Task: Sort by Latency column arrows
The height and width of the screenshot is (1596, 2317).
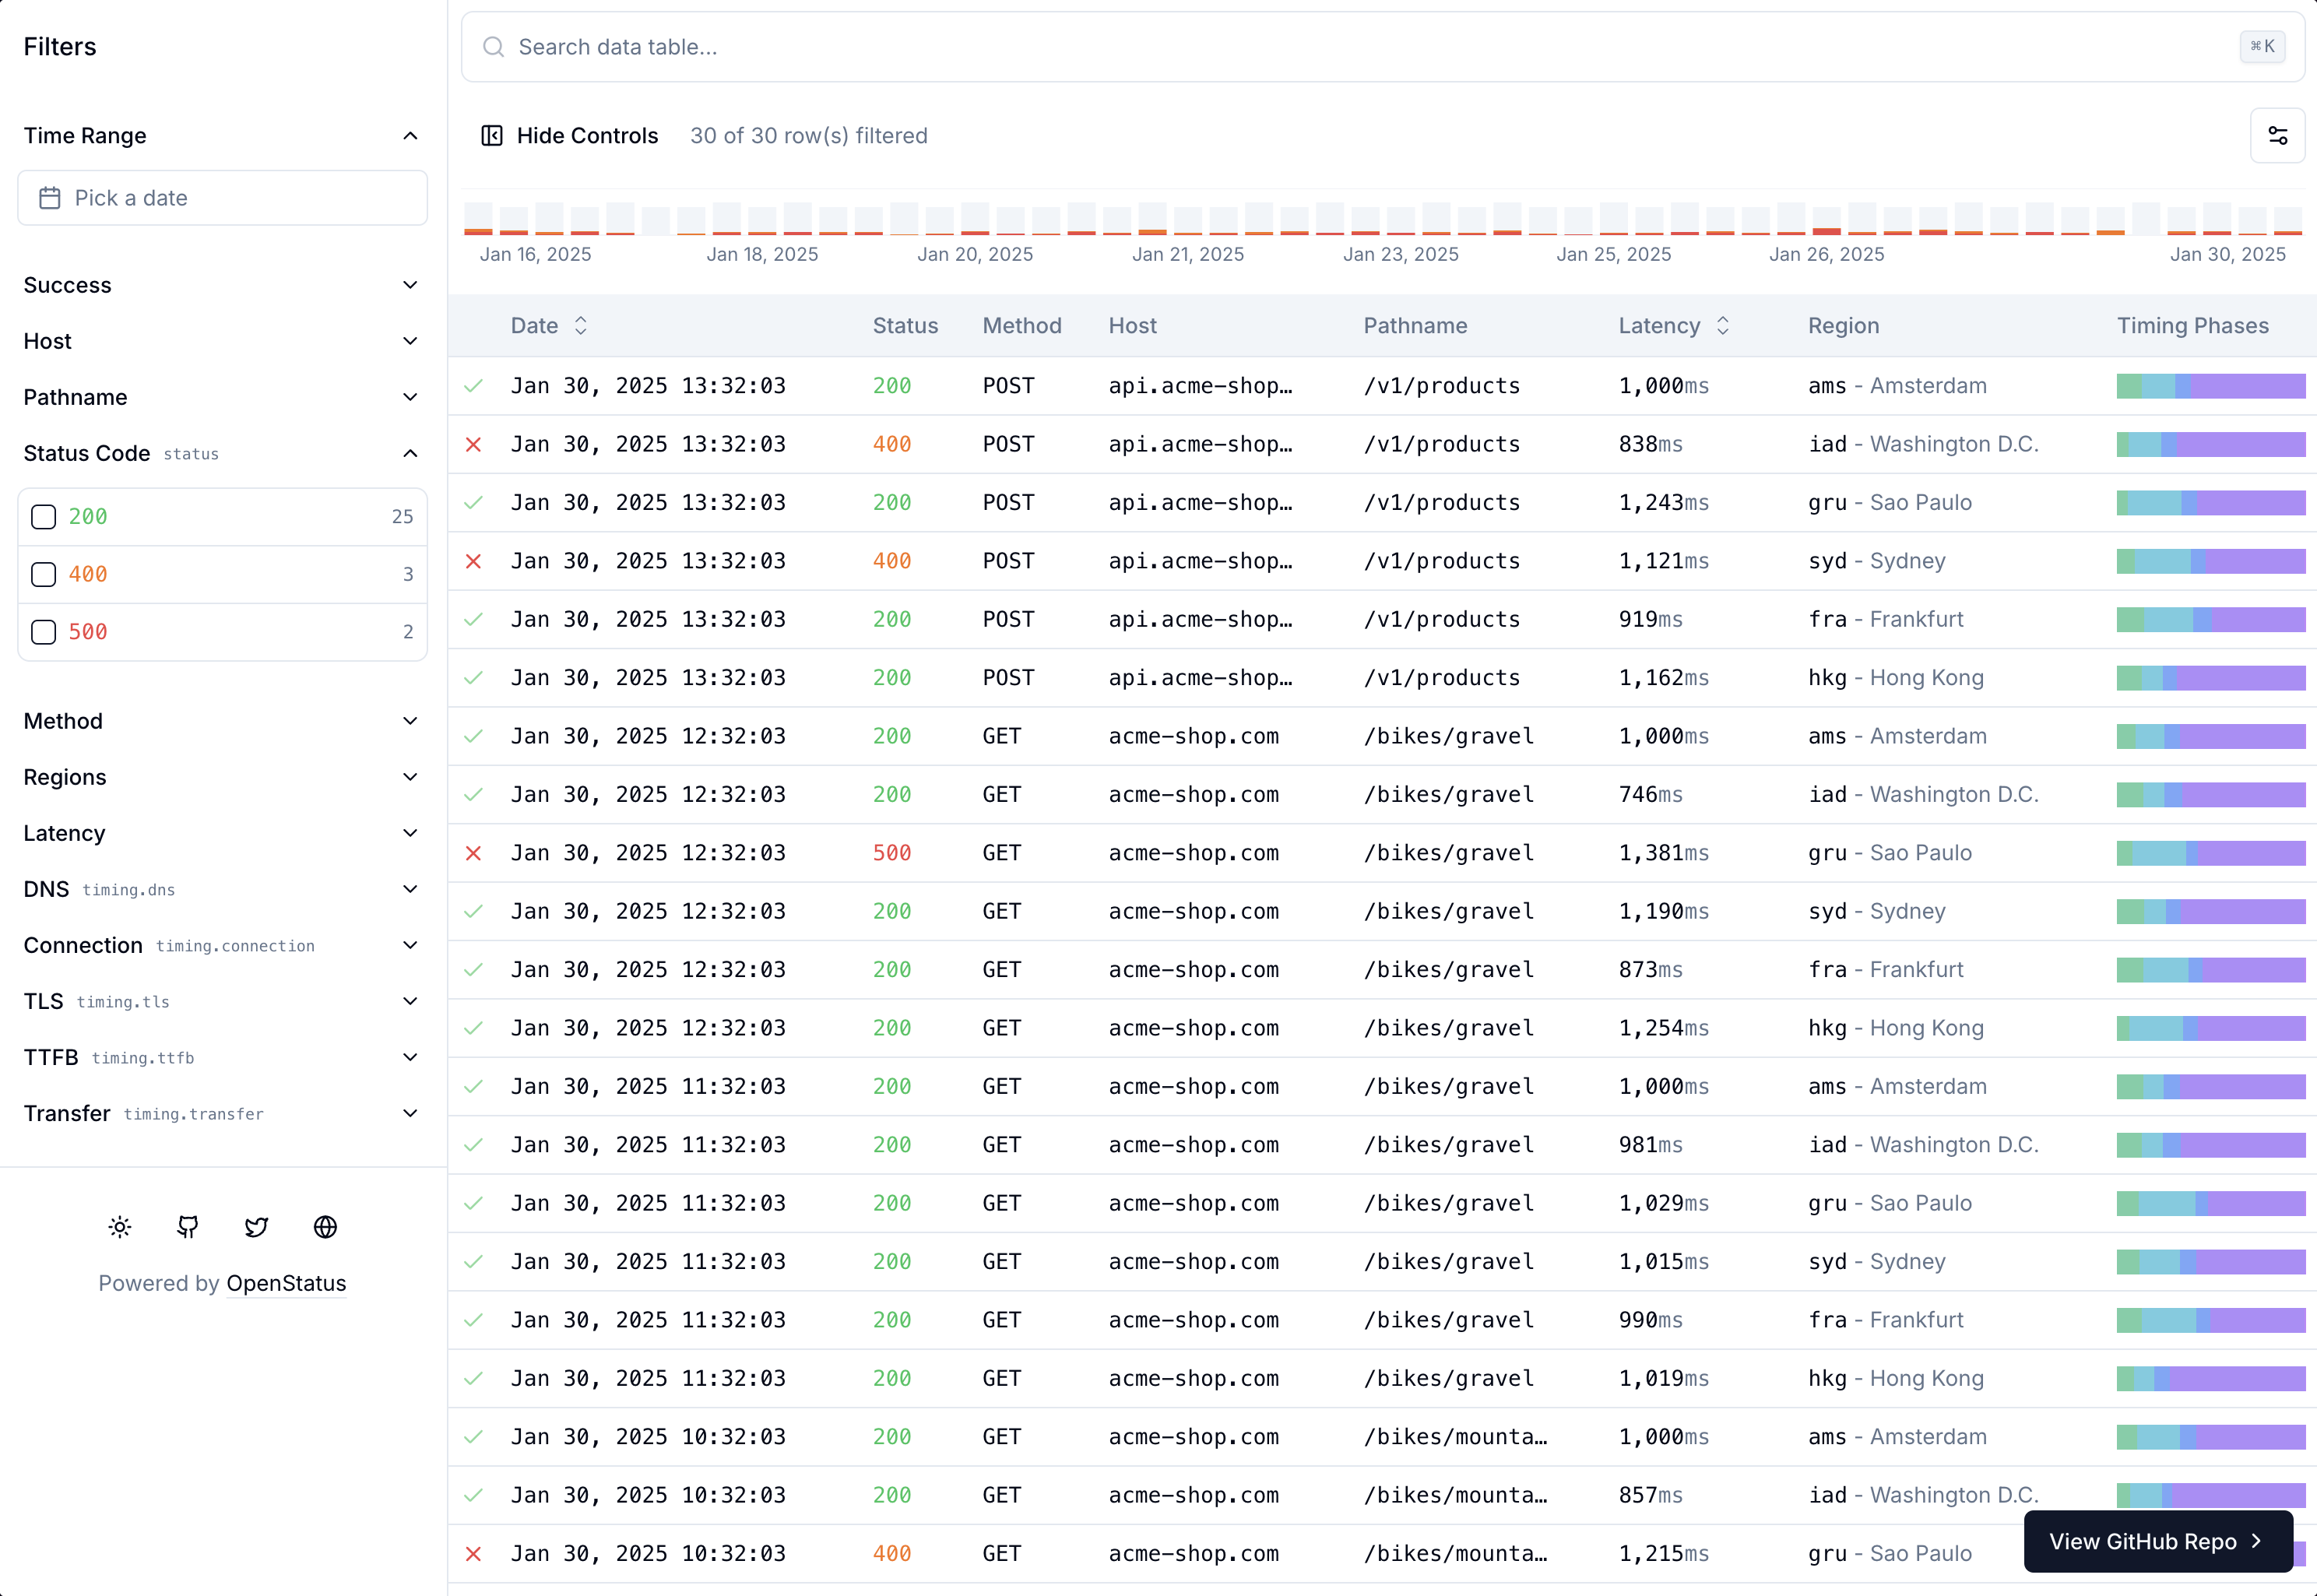Action: [1722, 326]
